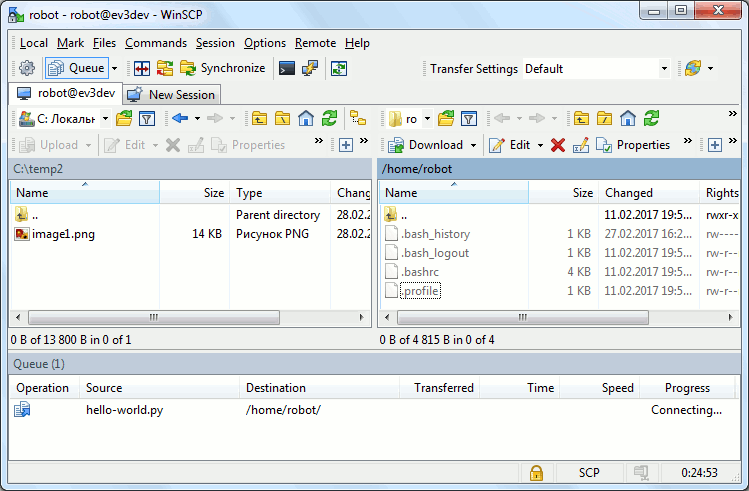Open the Help menu

pyautogui.click(x=357, y=43)
